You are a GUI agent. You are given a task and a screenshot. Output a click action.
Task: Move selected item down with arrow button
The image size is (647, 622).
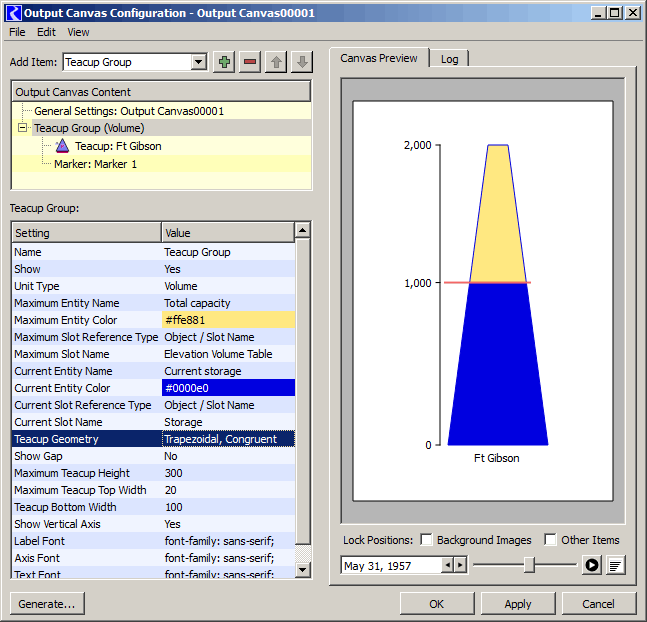coord(302,62)
